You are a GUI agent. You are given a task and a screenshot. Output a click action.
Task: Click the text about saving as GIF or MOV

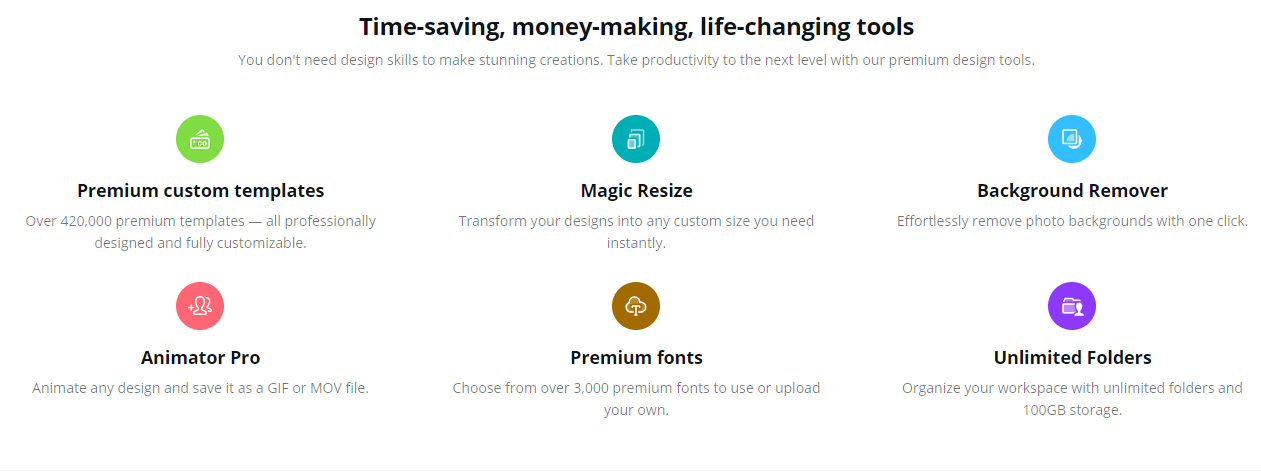pos(200,388)
